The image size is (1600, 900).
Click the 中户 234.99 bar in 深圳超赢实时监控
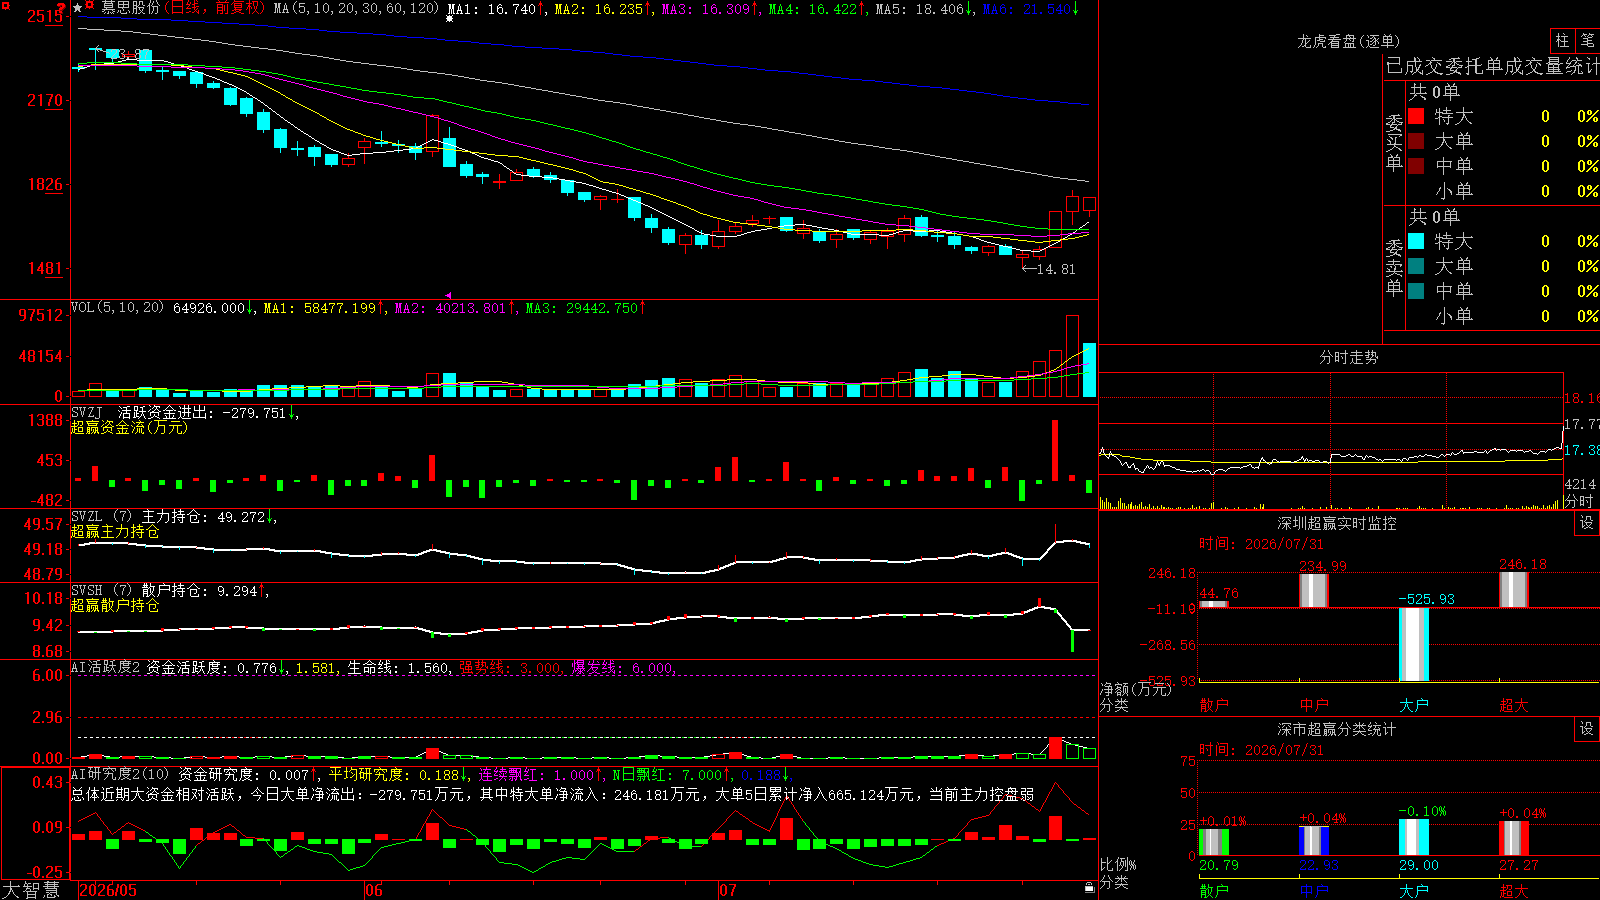pyautogui.click(x=1314, y=591)
